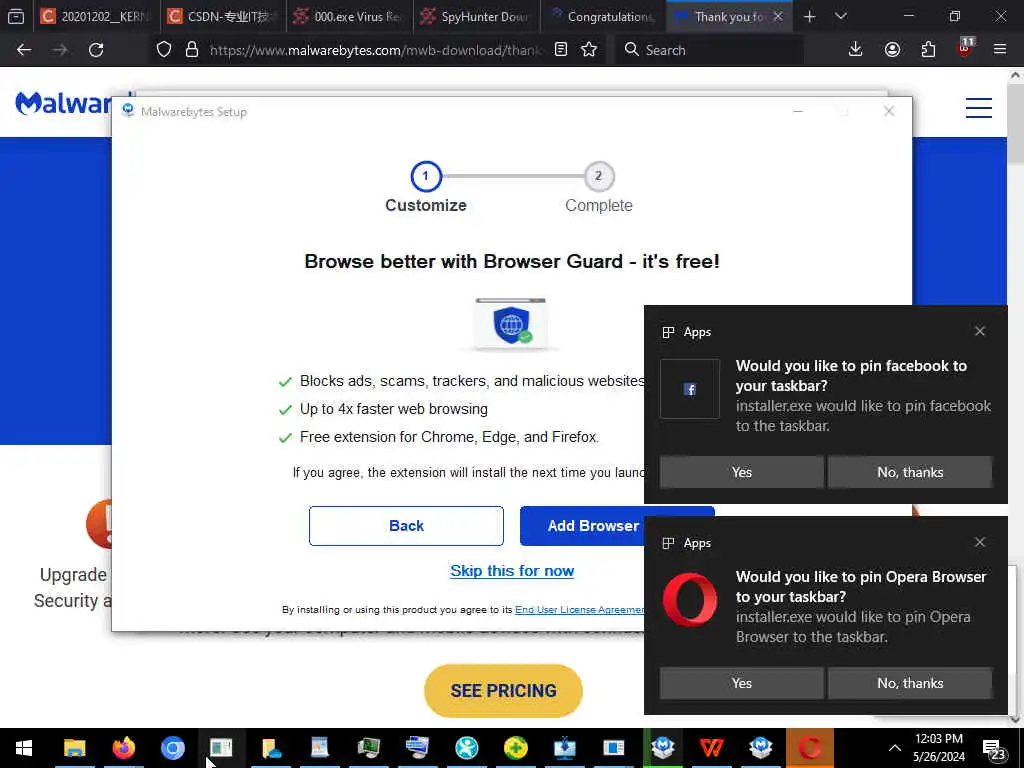Click the site padlock security icon
This screenshot has width=1024, height=768.
pos(192,50)
